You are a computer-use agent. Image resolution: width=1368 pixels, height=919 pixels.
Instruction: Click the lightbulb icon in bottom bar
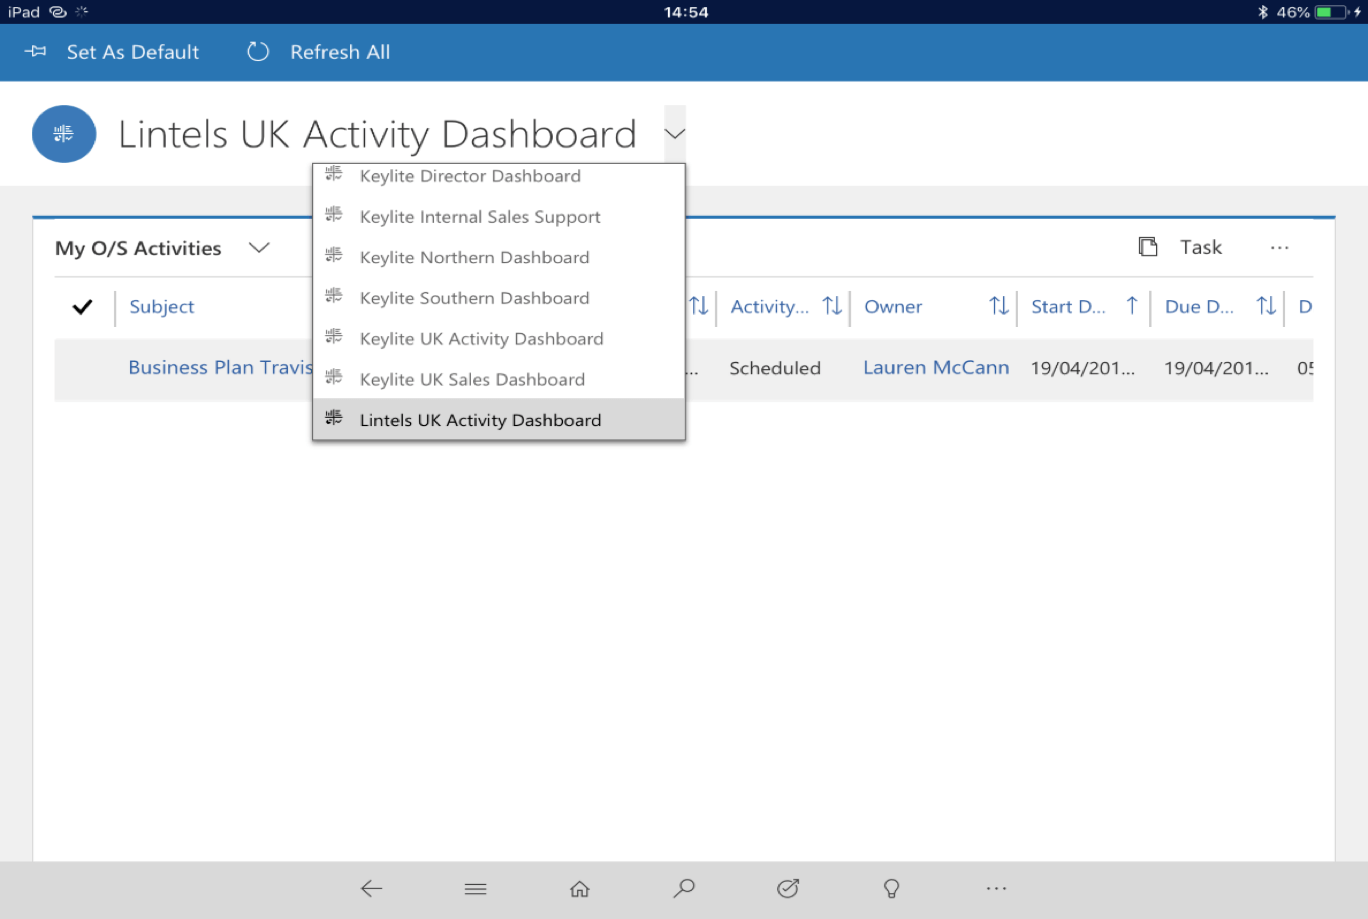(x=892, y=888)
